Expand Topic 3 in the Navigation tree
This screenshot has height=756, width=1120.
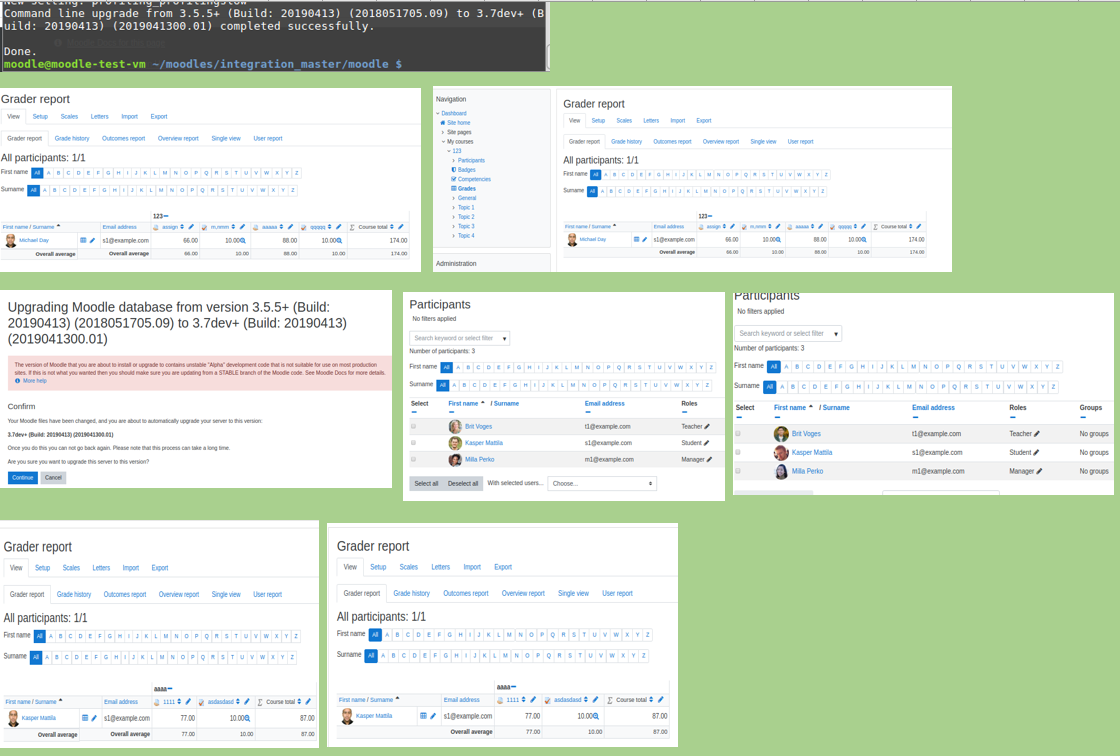click(x=454, y=227)
